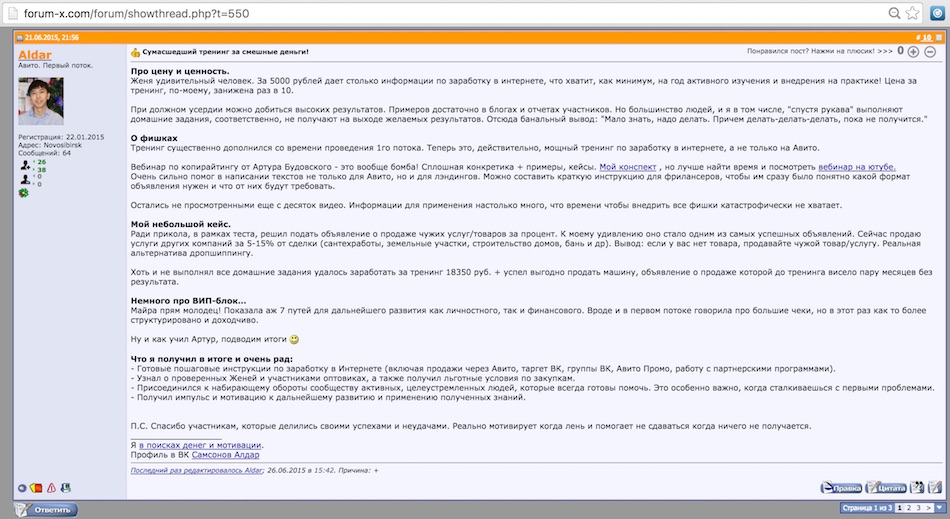Open the 'в поисках денег и мотивации' link

click(x=200, y=445)
